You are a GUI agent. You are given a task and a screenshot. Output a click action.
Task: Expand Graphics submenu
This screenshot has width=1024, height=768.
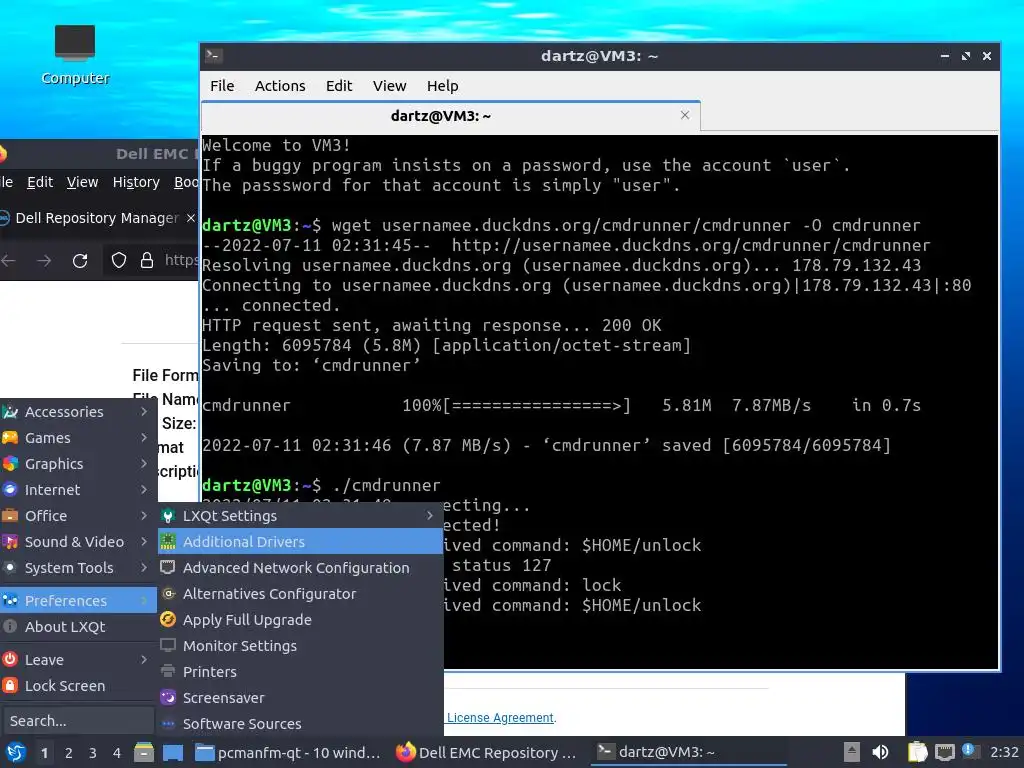tap(78, 464)
